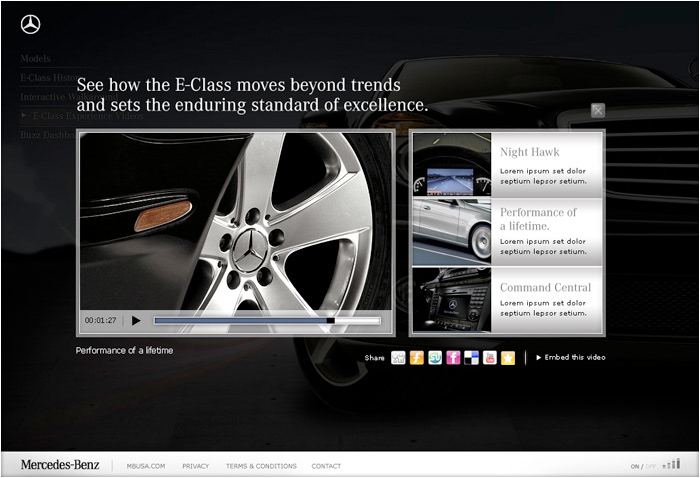This screenshot has width=700, height=478.
Task: Open the Interactive Walkaround menu item
Action: click(x=69, y=97)
